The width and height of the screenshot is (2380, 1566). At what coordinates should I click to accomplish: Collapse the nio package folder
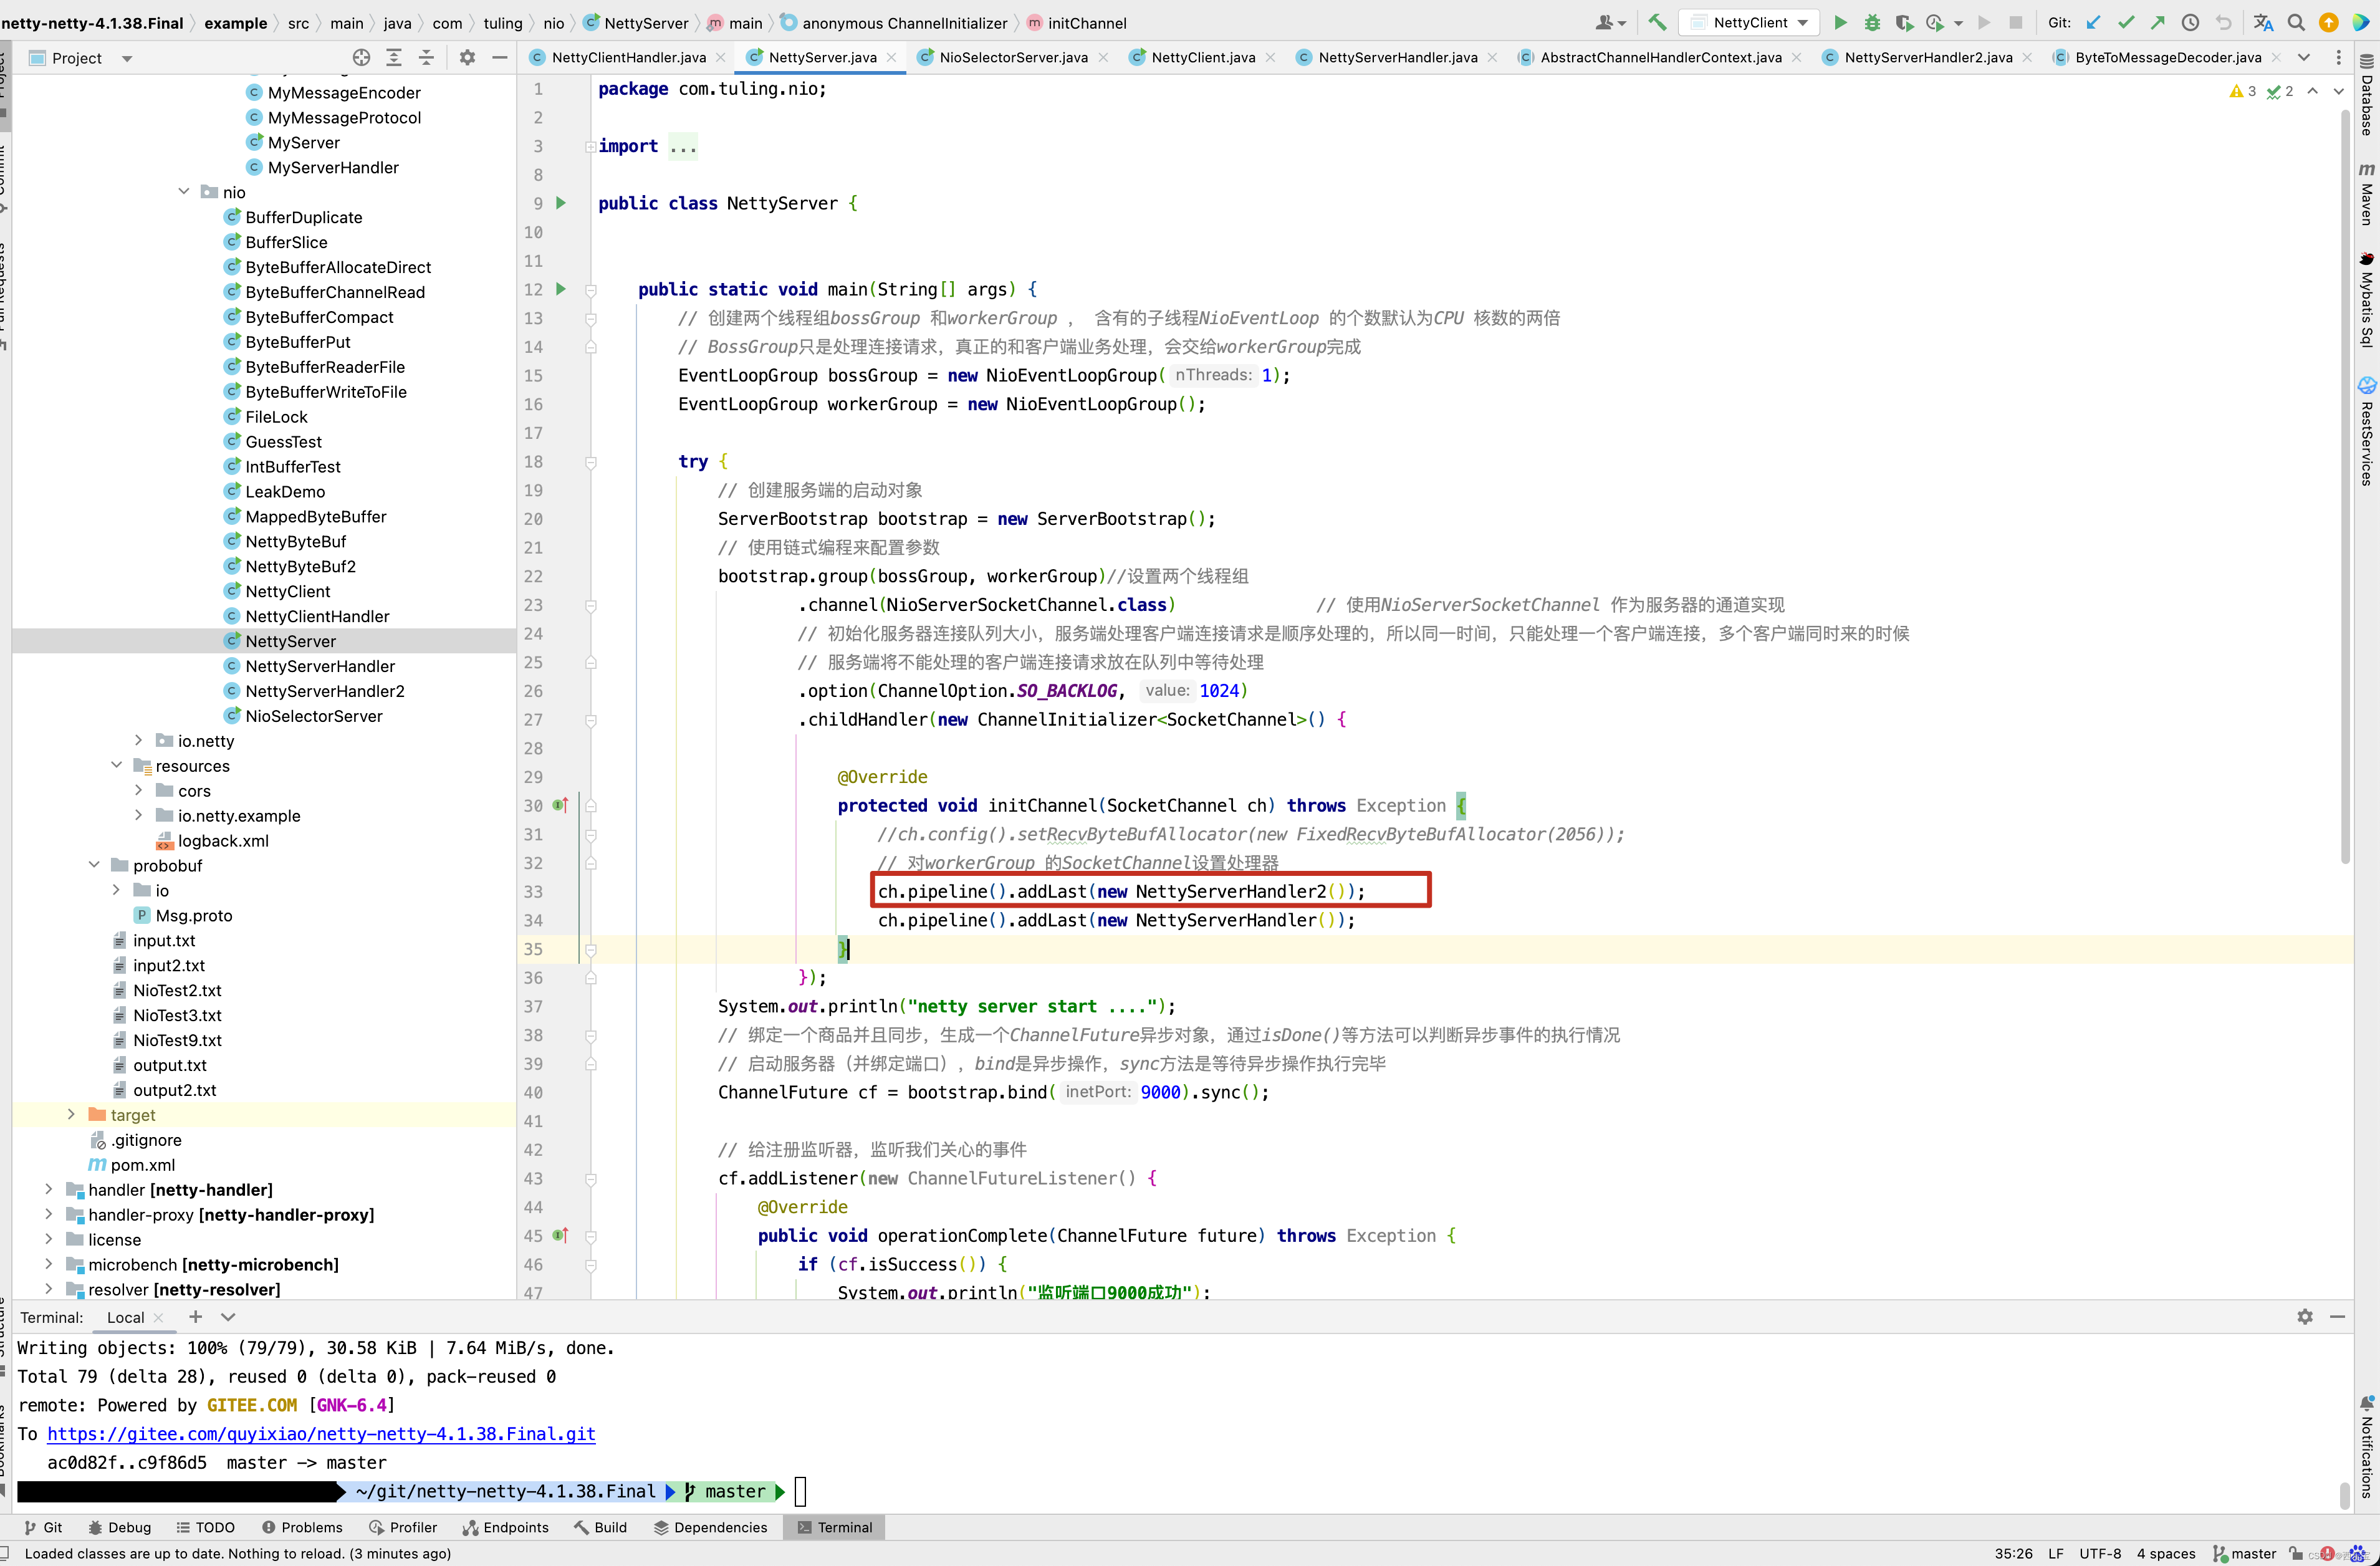[x=184, y=192]
